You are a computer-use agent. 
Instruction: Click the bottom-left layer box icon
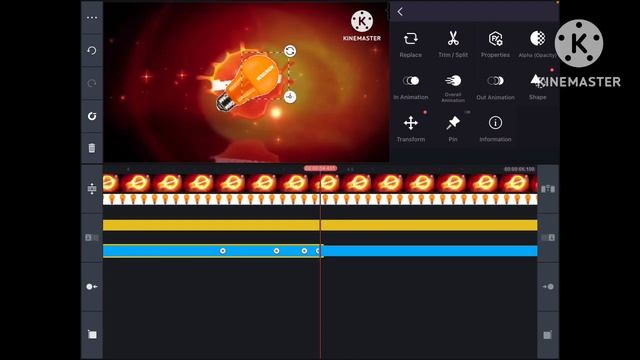(92, 334)
